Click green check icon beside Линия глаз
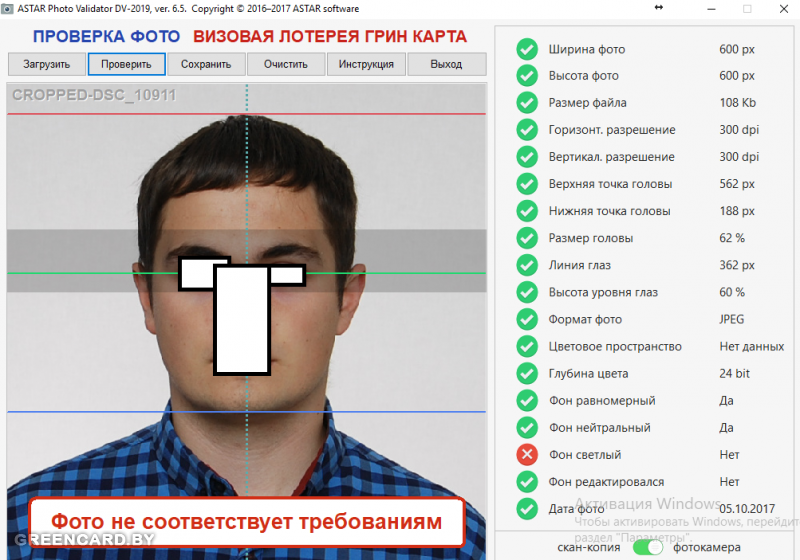 527,265
